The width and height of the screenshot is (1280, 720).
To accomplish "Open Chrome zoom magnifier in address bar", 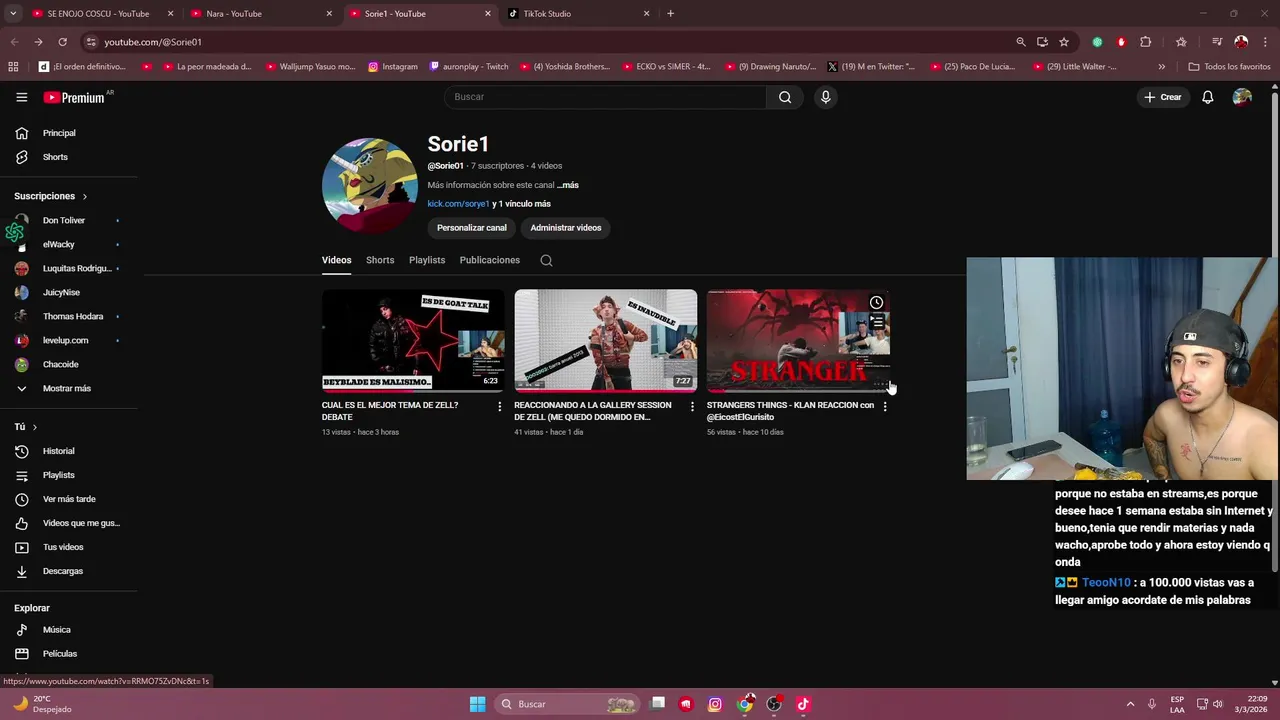I will pos(1021,42).
